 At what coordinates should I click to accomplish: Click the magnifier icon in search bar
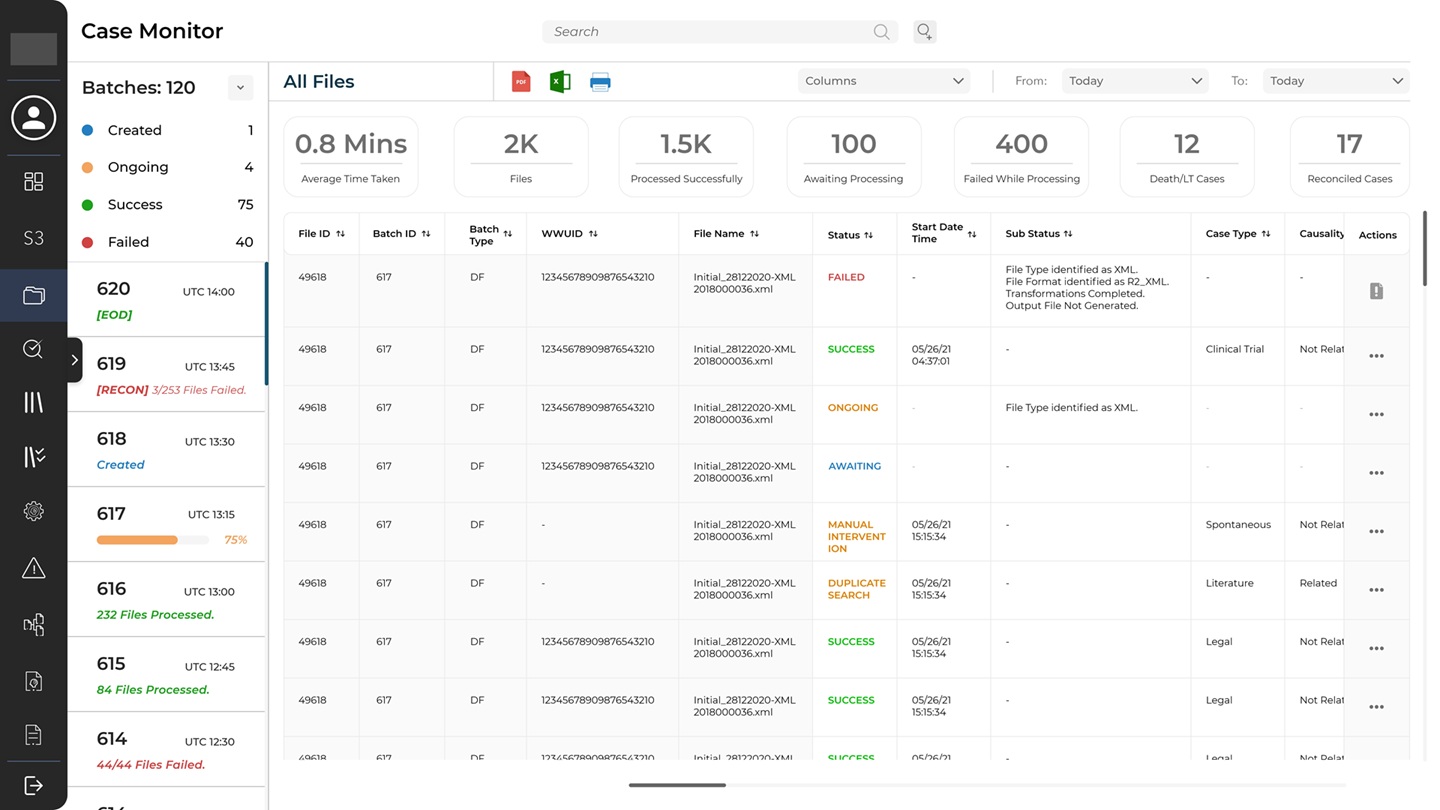tap(881, 32)
